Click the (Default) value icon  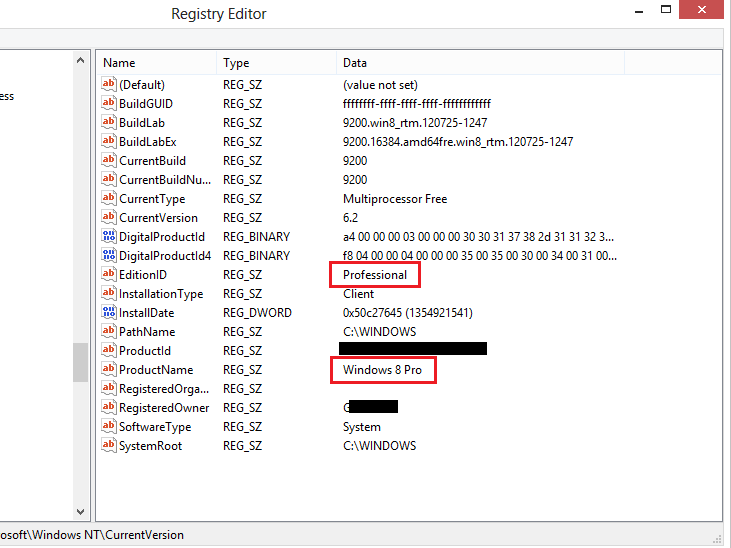click(x=109, y=85)
